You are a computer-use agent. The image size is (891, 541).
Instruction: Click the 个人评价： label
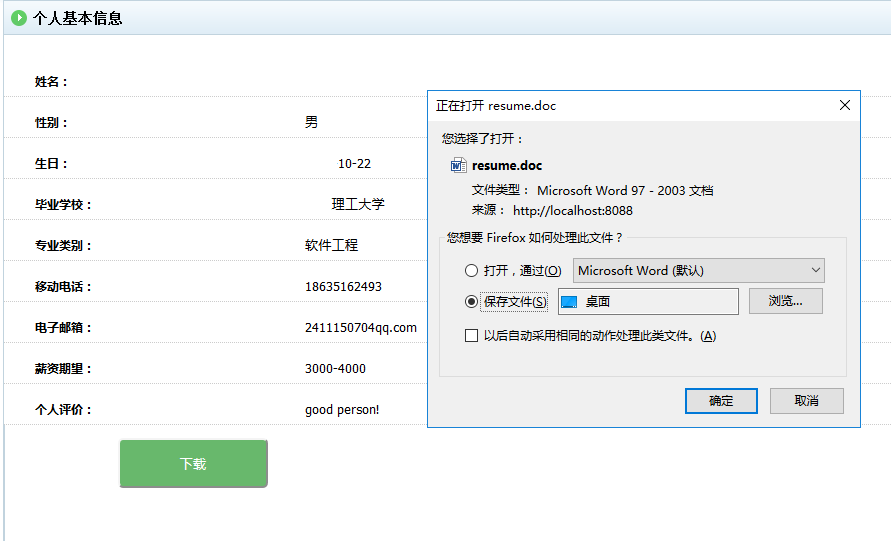[x=63, y=410]
